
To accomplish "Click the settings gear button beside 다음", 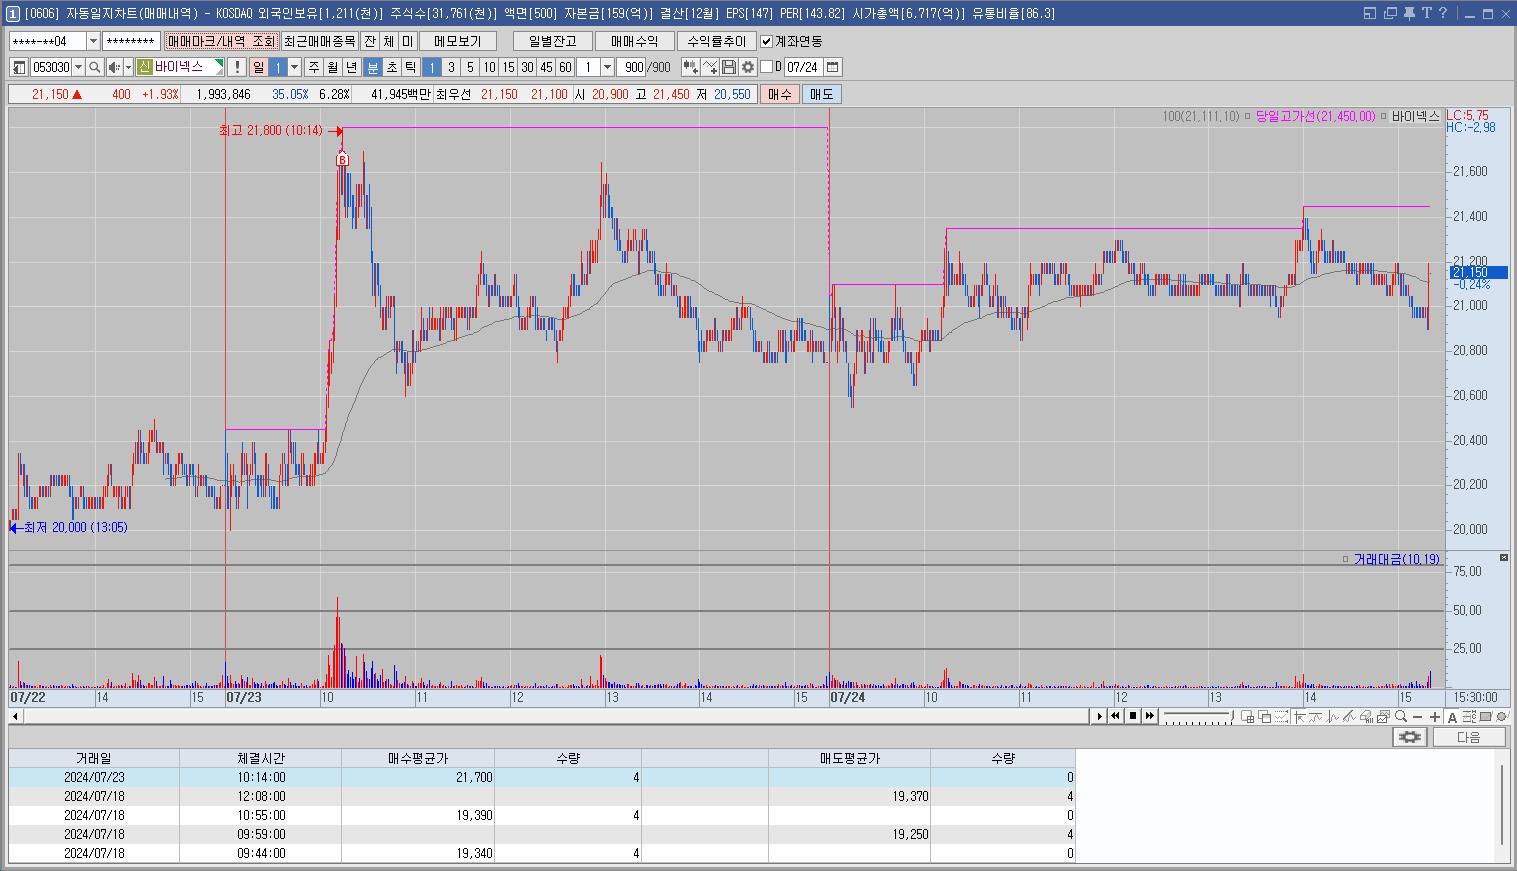I will pyautogui.click(x=1410, y=737).
